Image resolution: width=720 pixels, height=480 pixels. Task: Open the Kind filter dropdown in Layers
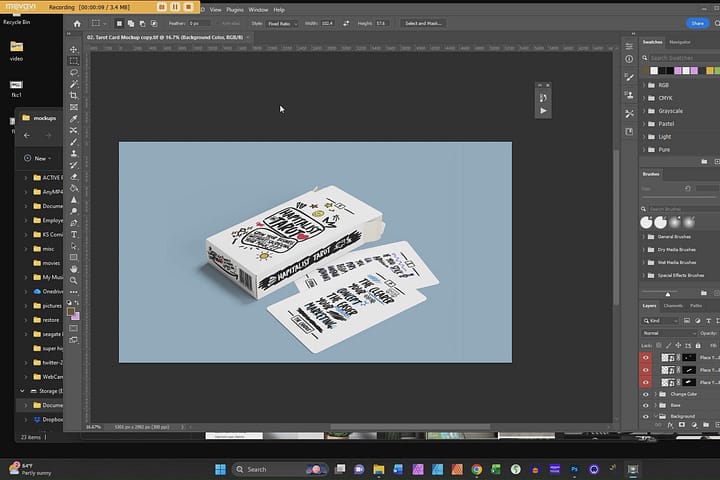point(661,321)
